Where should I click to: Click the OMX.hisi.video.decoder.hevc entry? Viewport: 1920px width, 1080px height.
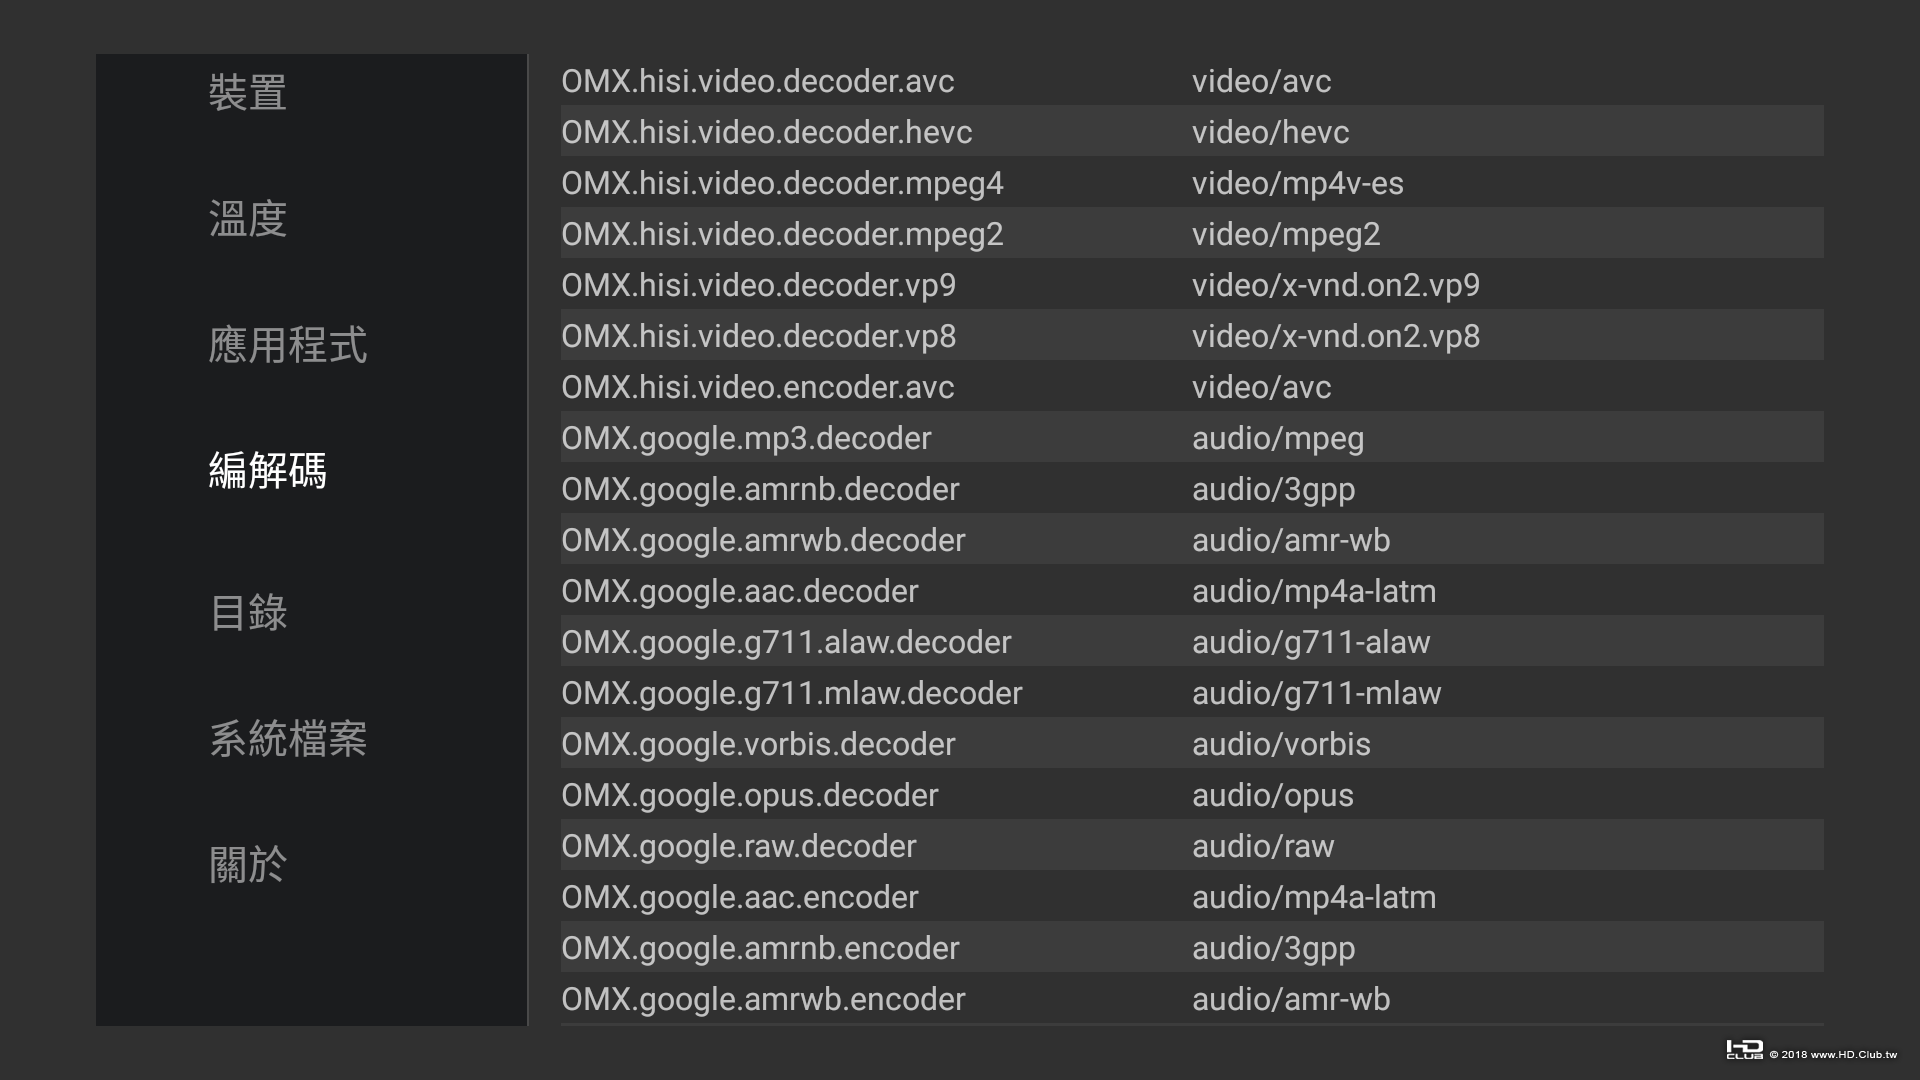click(766, 132)
